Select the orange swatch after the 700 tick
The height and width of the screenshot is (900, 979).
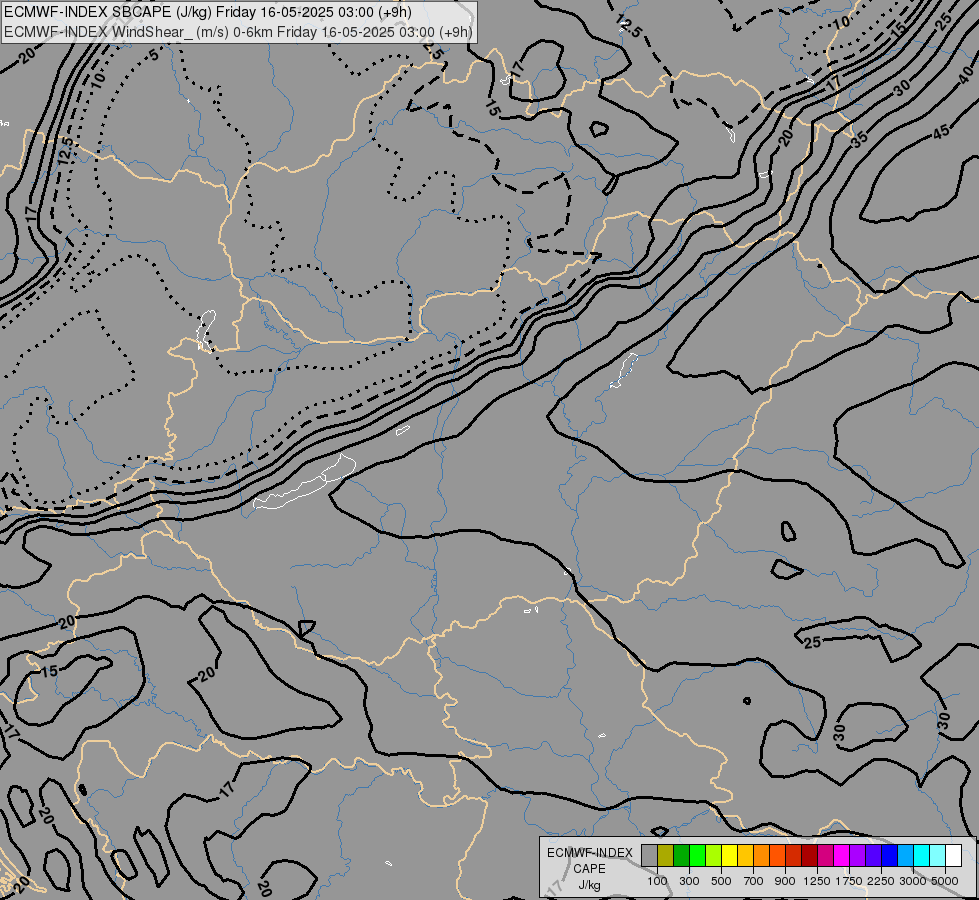coord(761,855)
